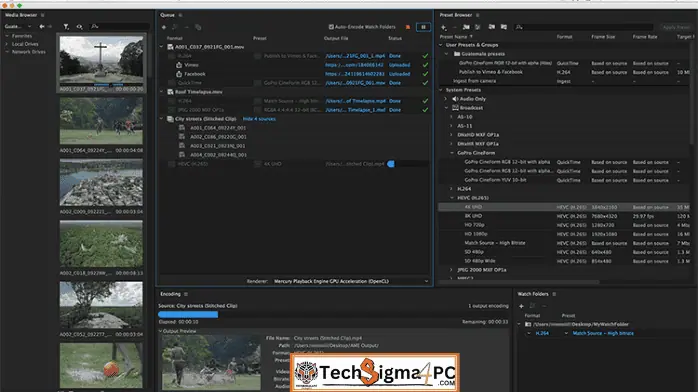Click the Media Browser forward arrow
This screenshot has width=698, height=392.
pos(49,27)
